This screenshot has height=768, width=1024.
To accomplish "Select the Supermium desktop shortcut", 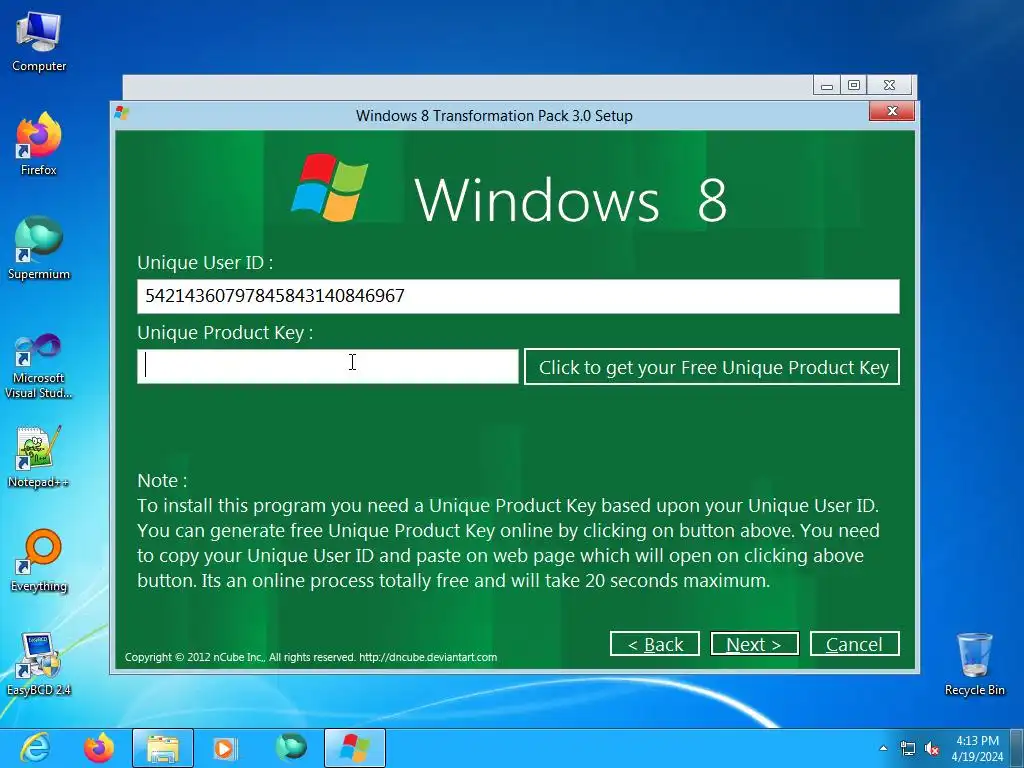I will click(x=39, y=248).
